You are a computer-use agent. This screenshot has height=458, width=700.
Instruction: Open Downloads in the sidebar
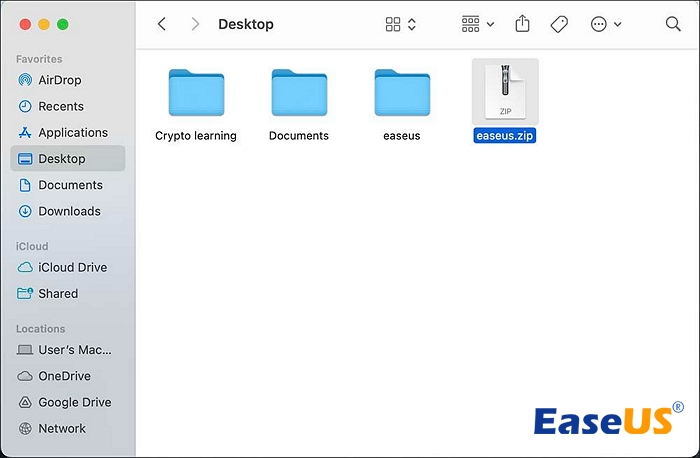69,211
